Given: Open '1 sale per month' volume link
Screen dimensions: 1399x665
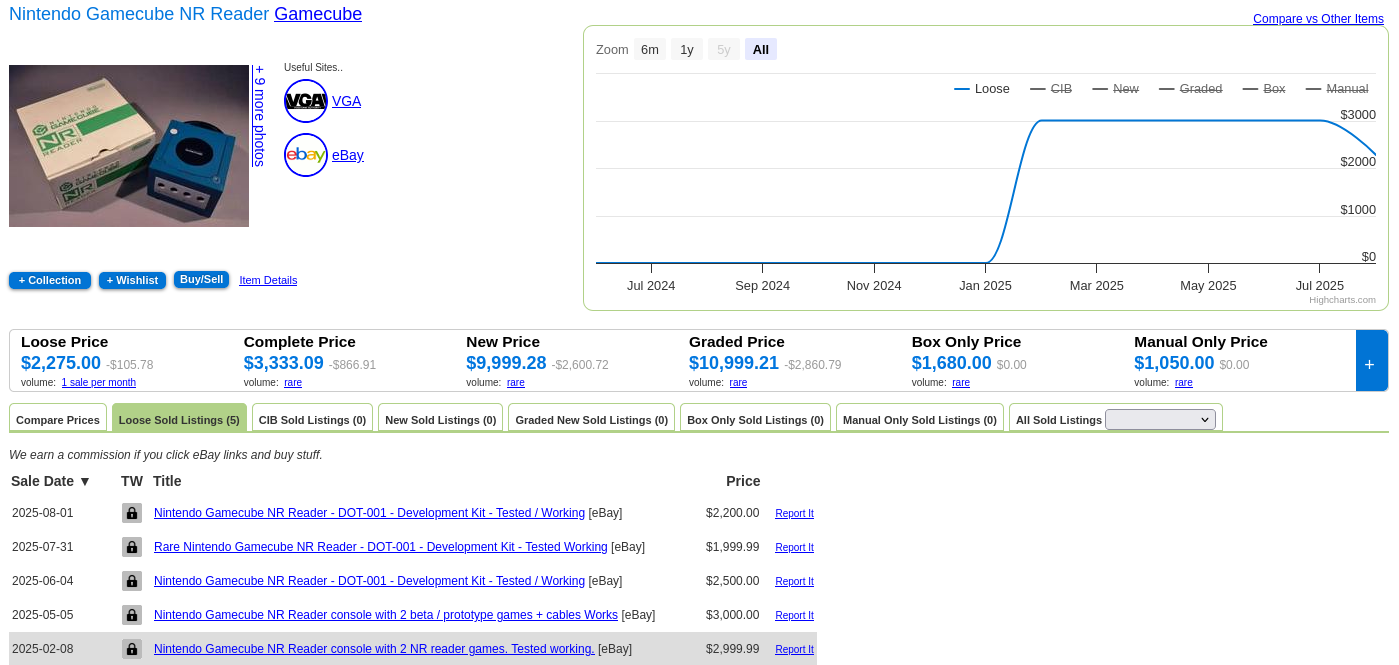Looking at the screenshot, I should click(99, 382).
